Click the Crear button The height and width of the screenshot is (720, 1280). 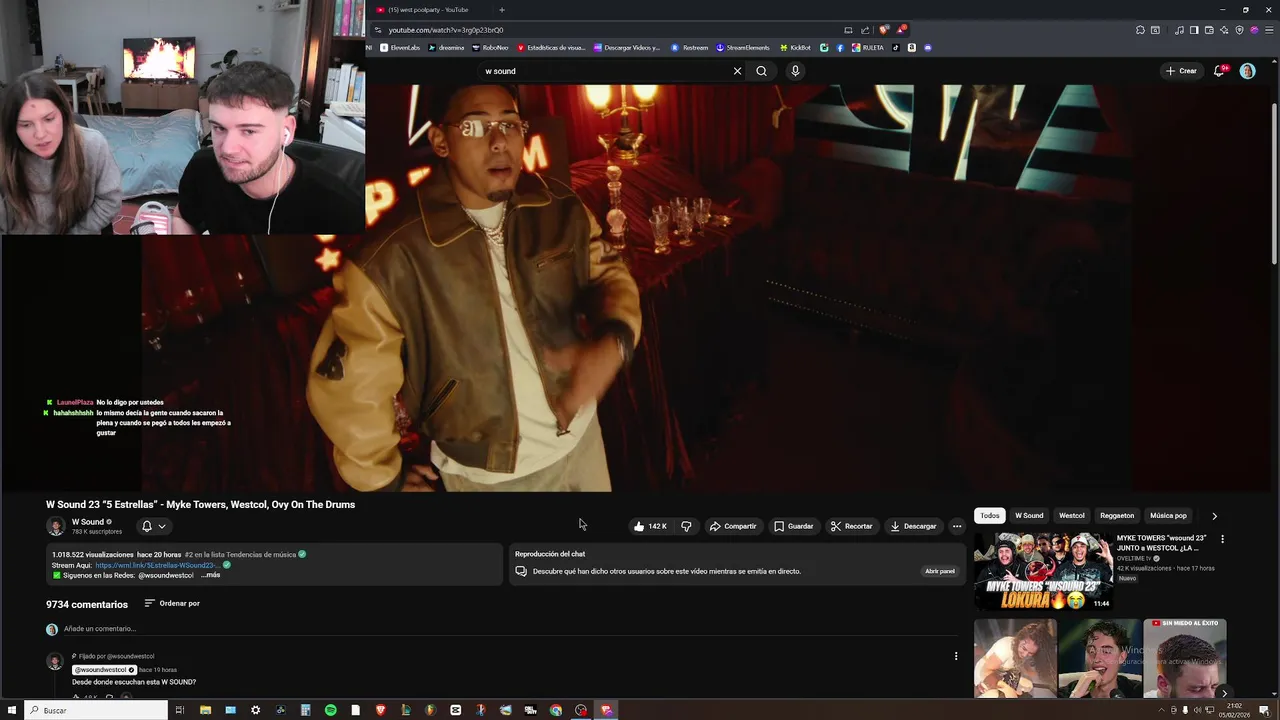[x=1181, y=71]
